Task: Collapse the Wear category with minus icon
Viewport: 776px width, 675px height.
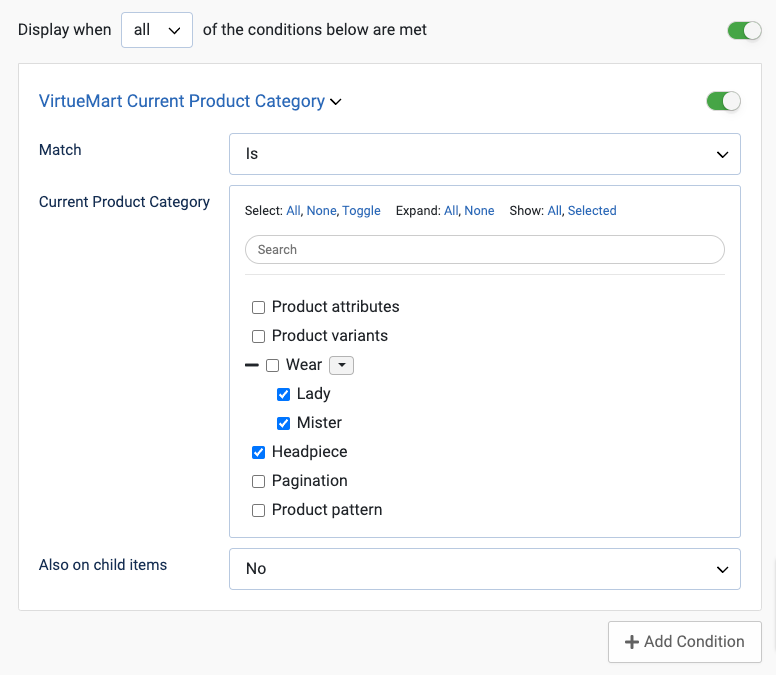Action: [x=252, y=365]
